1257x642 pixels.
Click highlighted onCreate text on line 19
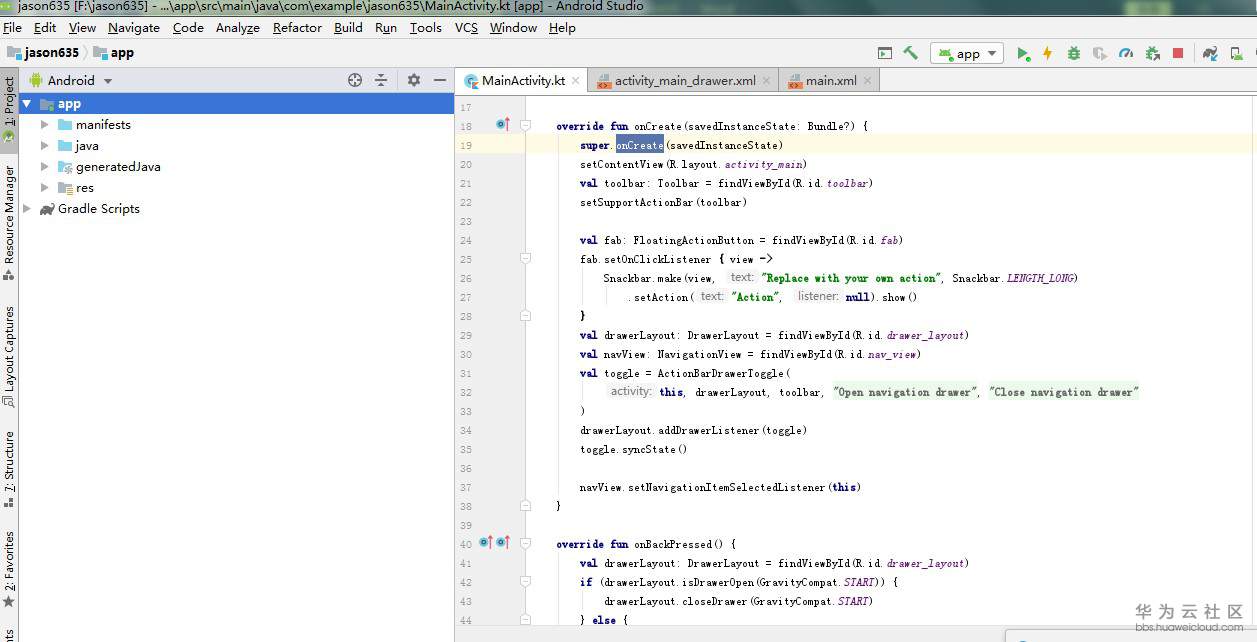tap(640, 145)
